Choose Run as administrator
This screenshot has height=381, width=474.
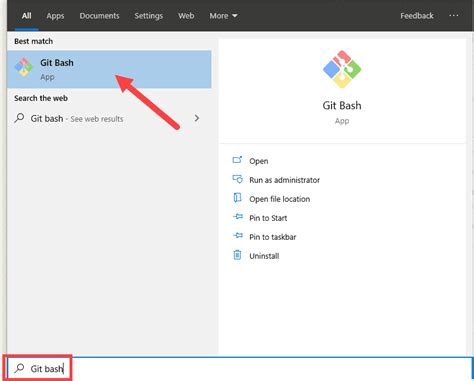(x=284, y=180)
